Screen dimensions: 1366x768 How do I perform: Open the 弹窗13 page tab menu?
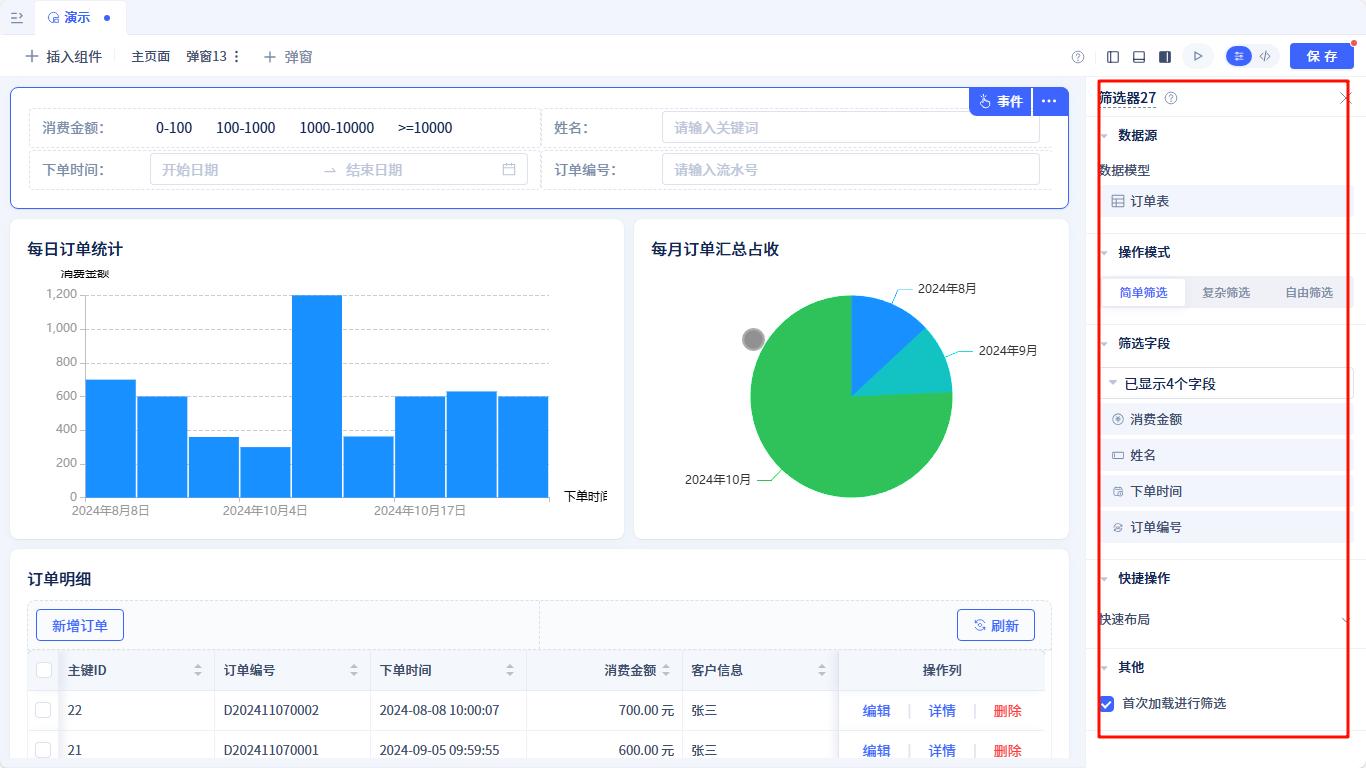pos(236,56)
